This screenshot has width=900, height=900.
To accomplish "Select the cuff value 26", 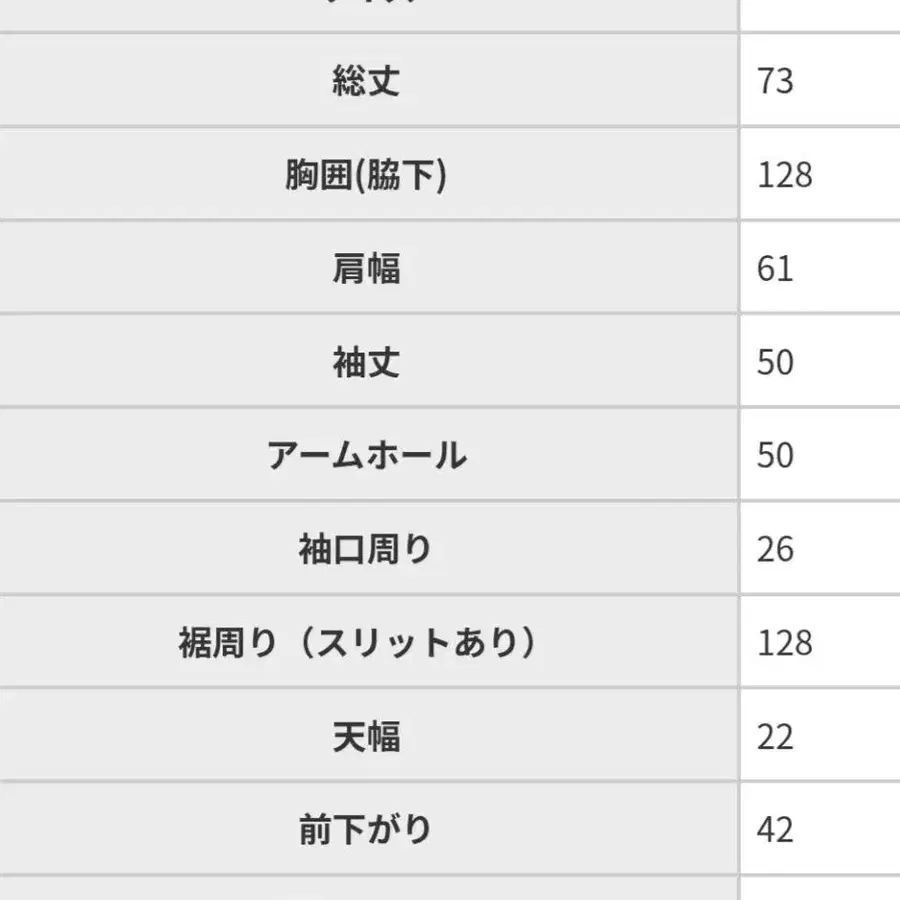I will click(x=775, y=549).
